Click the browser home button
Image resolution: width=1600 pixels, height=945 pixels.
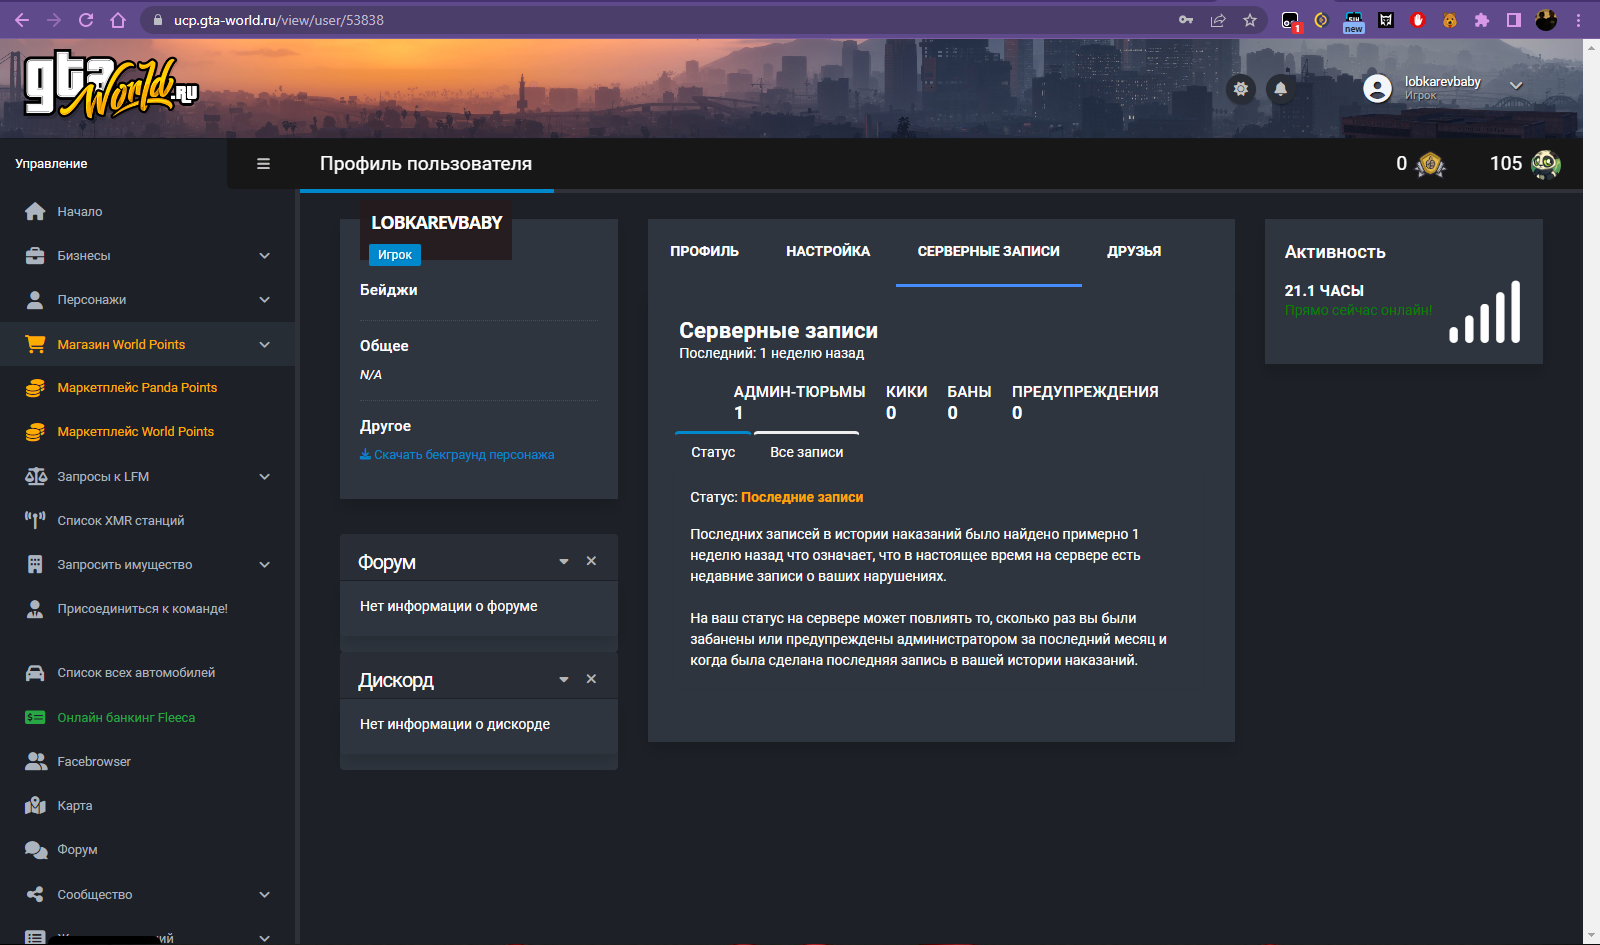(118, 20)
